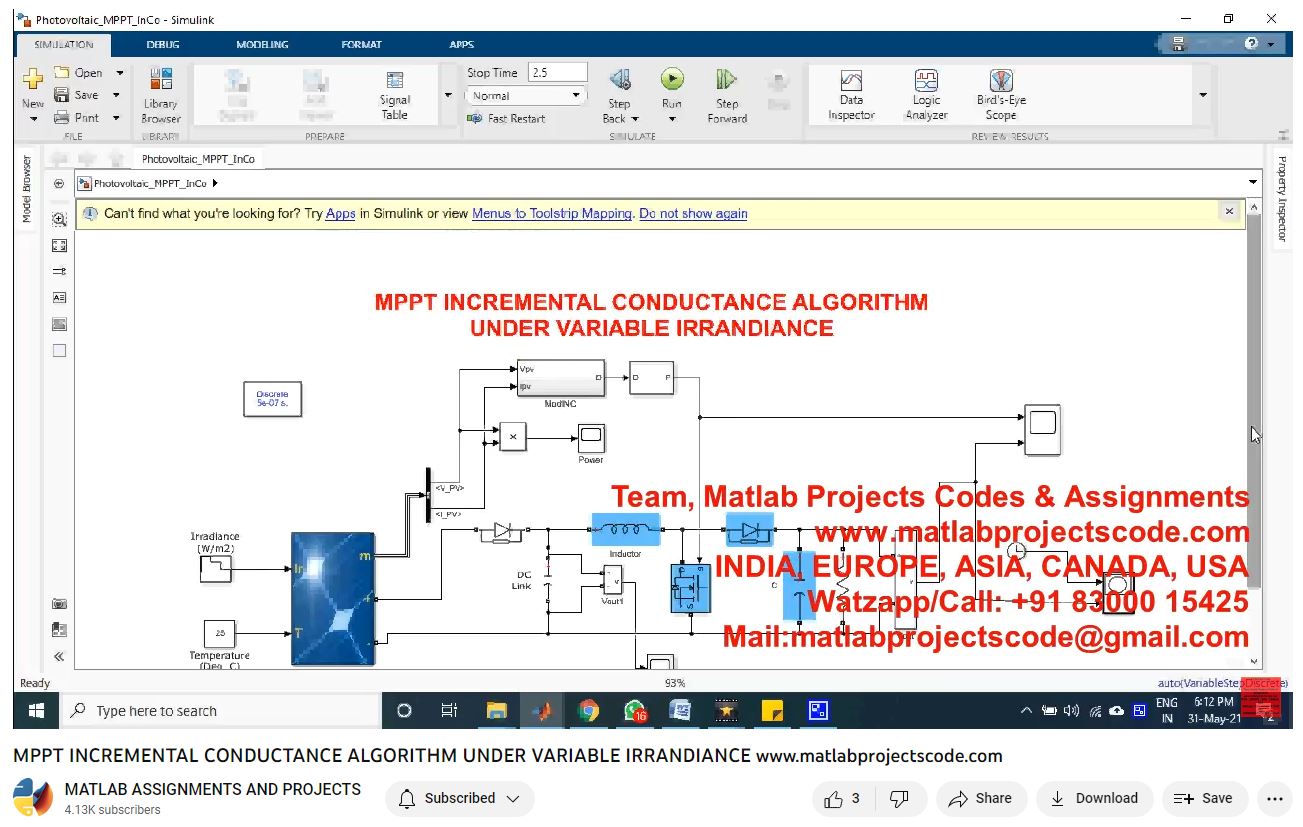The image size is (1303, 827).
Task: Open the Signal Table
Action: coord(395,95)
